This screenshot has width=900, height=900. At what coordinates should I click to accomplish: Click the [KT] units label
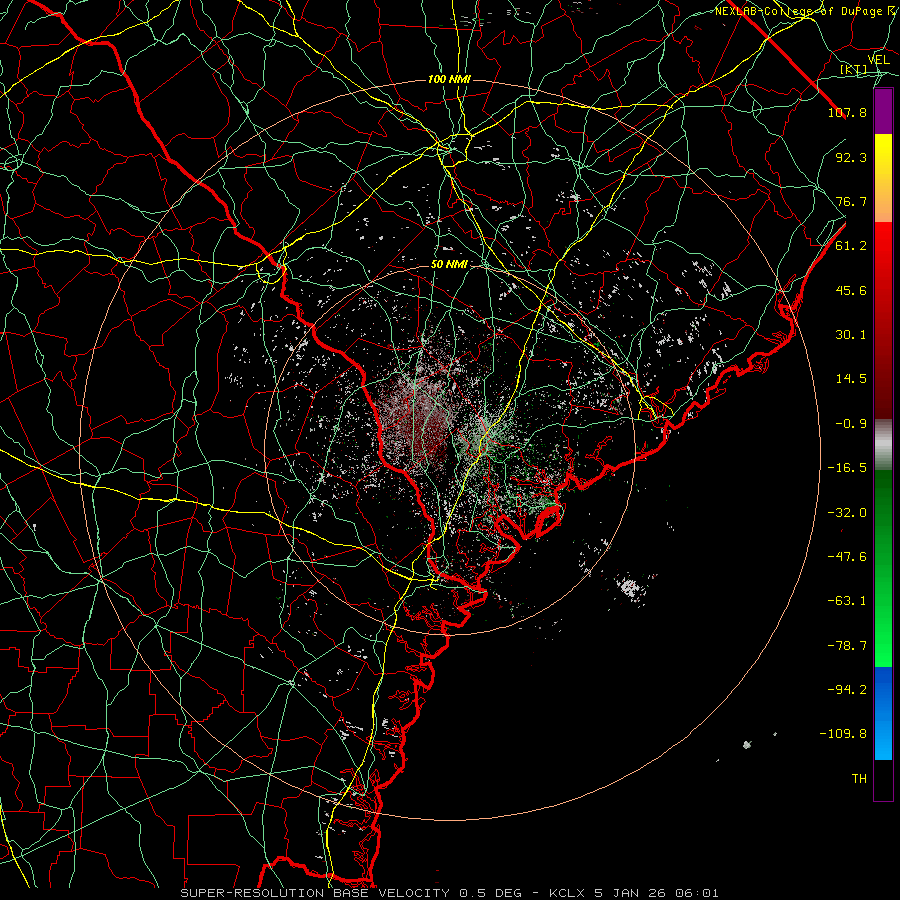(x=854, y=70)
